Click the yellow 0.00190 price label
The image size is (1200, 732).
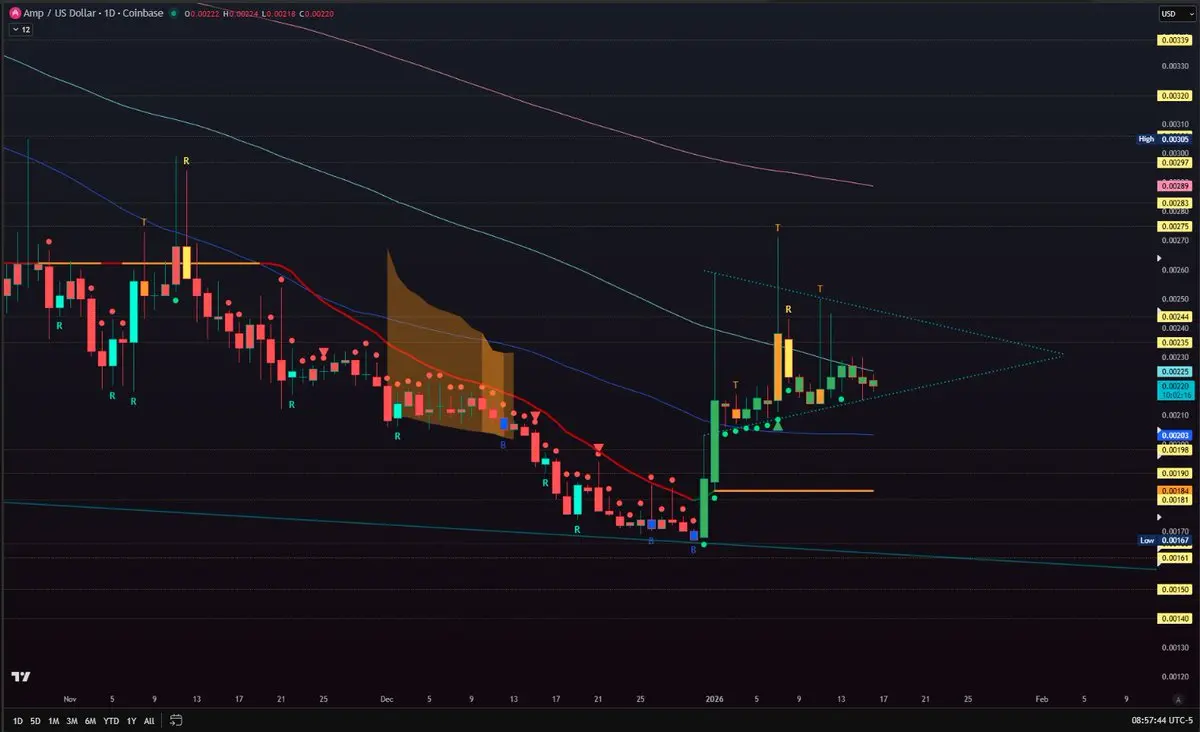pyautogui.click(x=1174, y=473)
